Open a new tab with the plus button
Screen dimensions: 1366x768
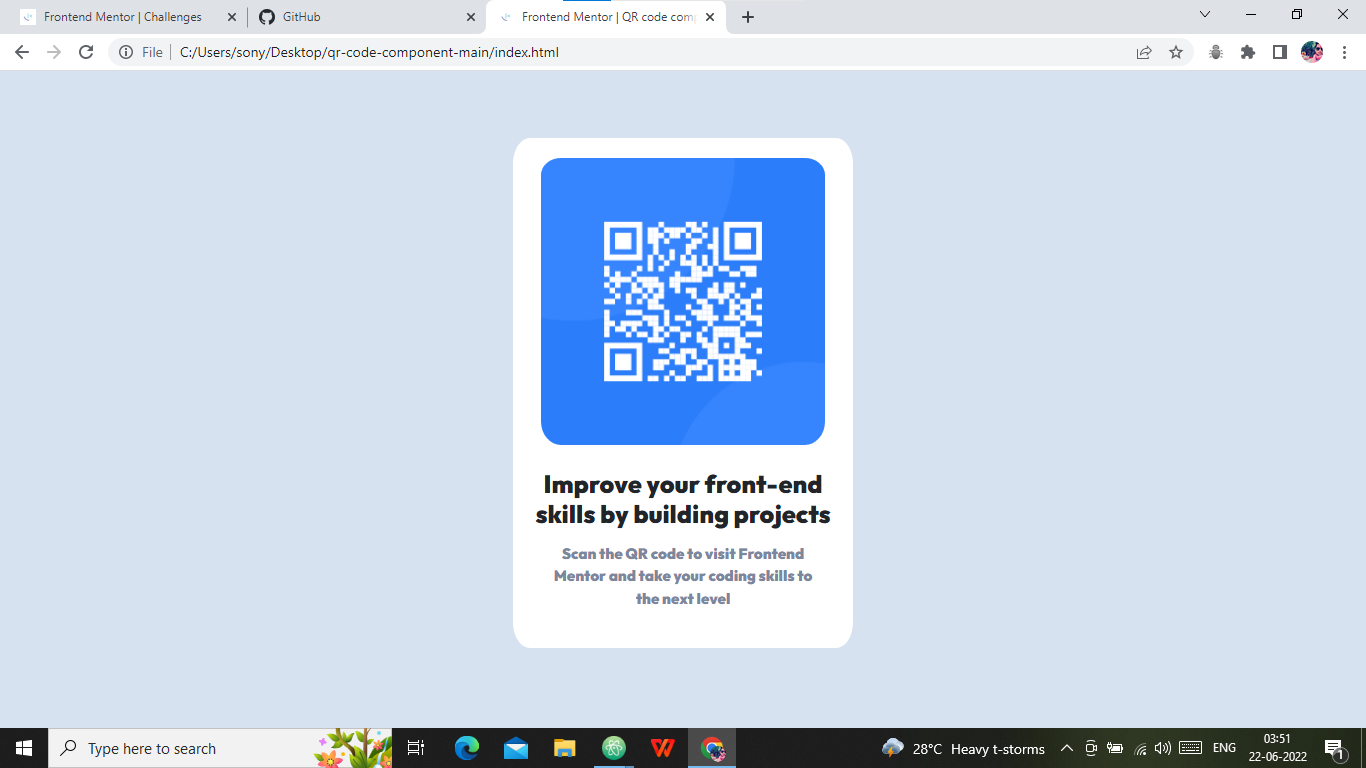point(748,17)
